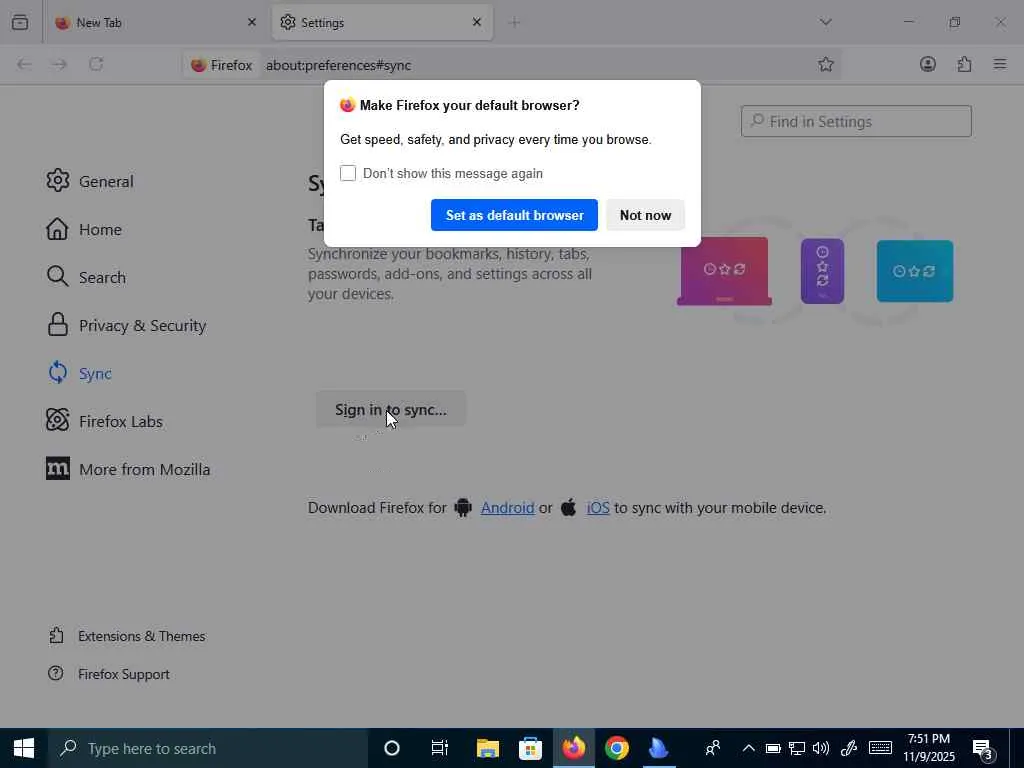1024x768 pixels.
Task: Click the laptop sync illustration
Action: click(x=724, y=271)
